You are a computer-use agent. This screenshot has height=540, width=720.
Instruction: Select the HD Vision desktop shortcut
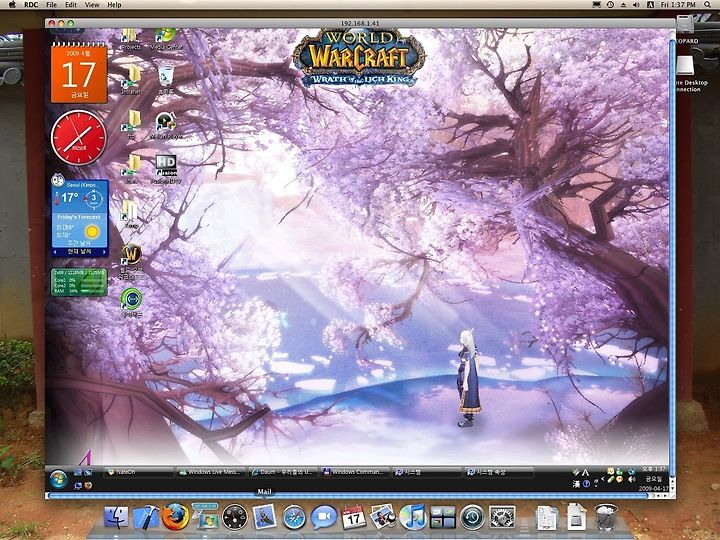point(166,169)
